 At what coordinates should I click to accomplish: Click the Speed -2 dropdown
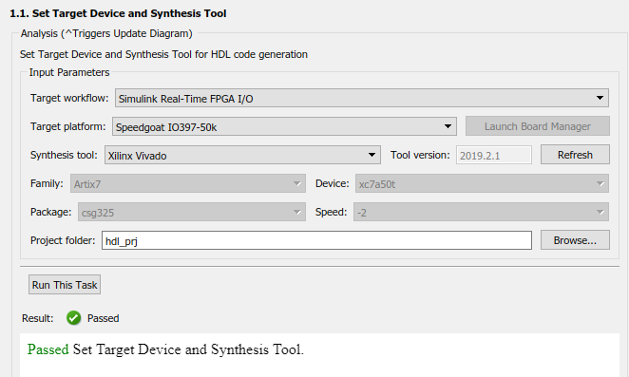click(x=481, y=212)
